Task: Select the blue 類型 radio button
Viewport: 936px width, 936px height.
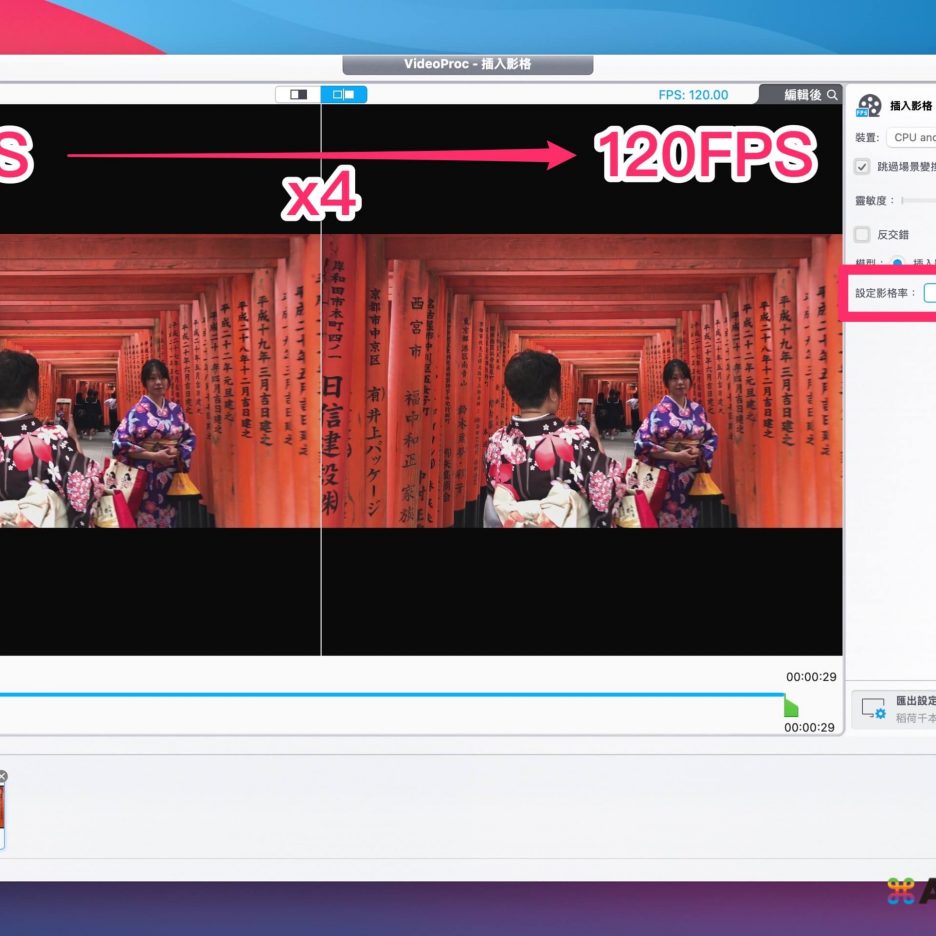Action: pos(897,263)
